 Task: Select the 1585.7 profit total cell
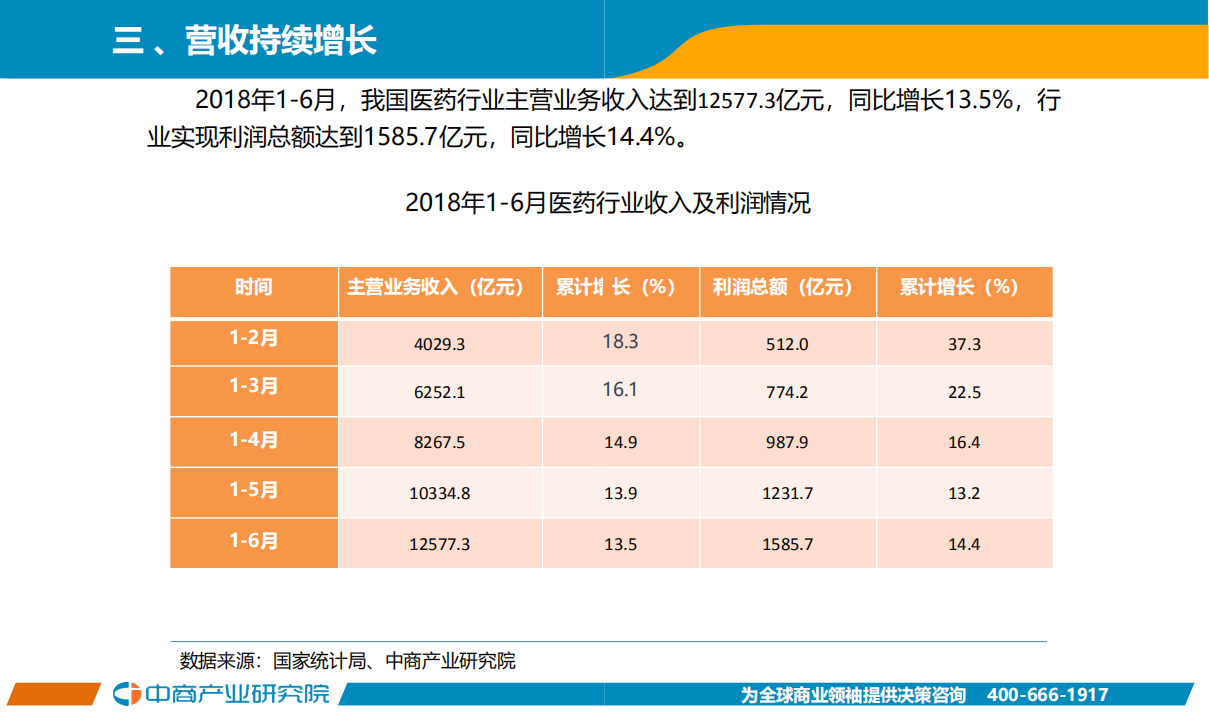point(786,543)
